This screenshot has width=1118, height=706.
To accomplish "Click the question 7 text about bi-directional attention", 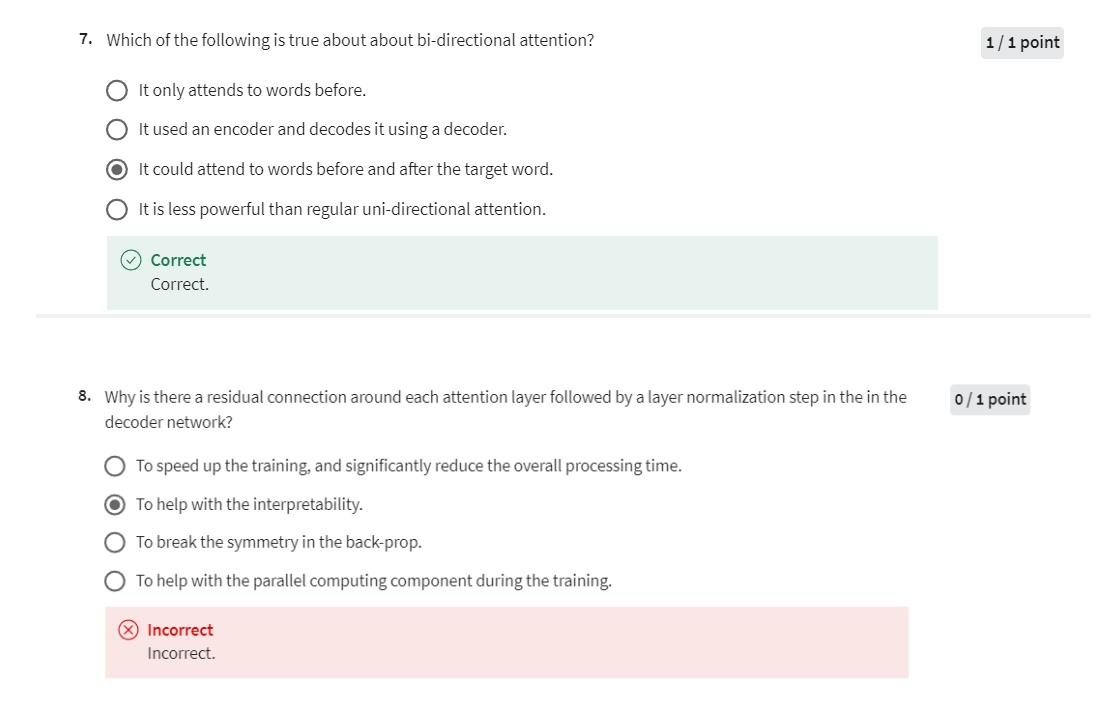I will pyautogui.click(x=350, y=41).
